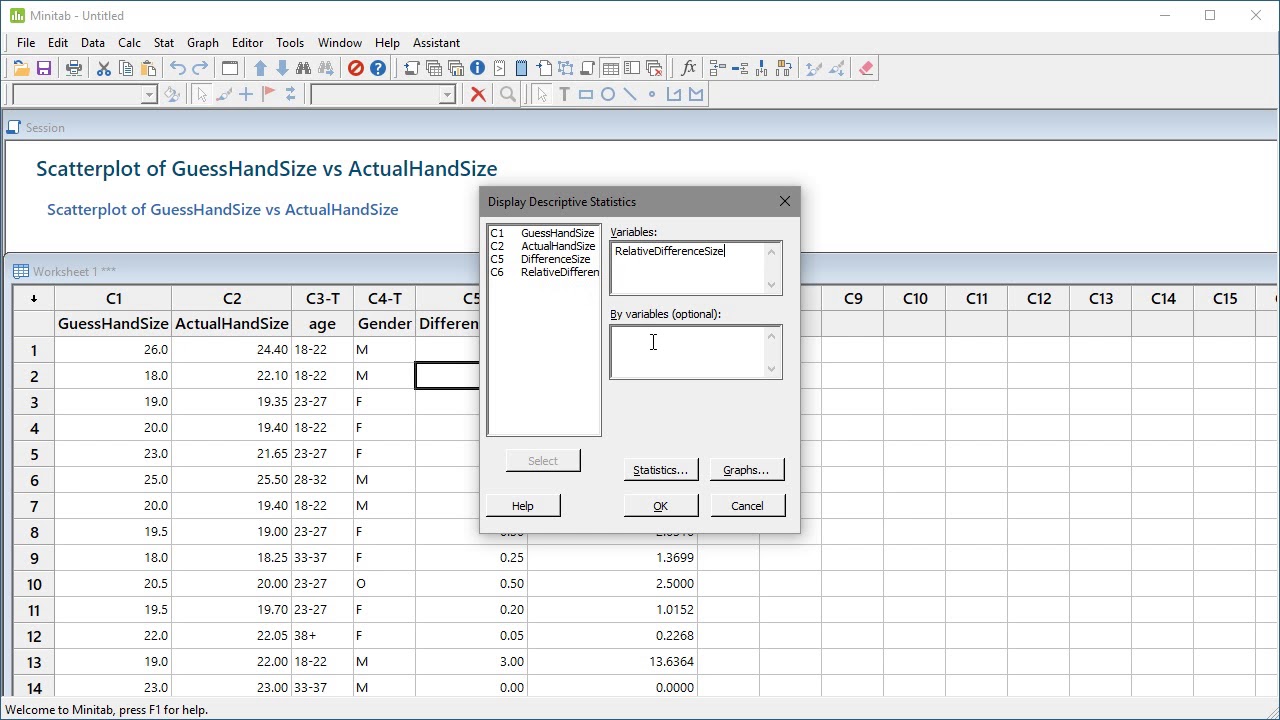Screen dimensions: 1280x720
Task: Click the red Cancel icon
Action: pyautogui.click(x=356, y=69)
